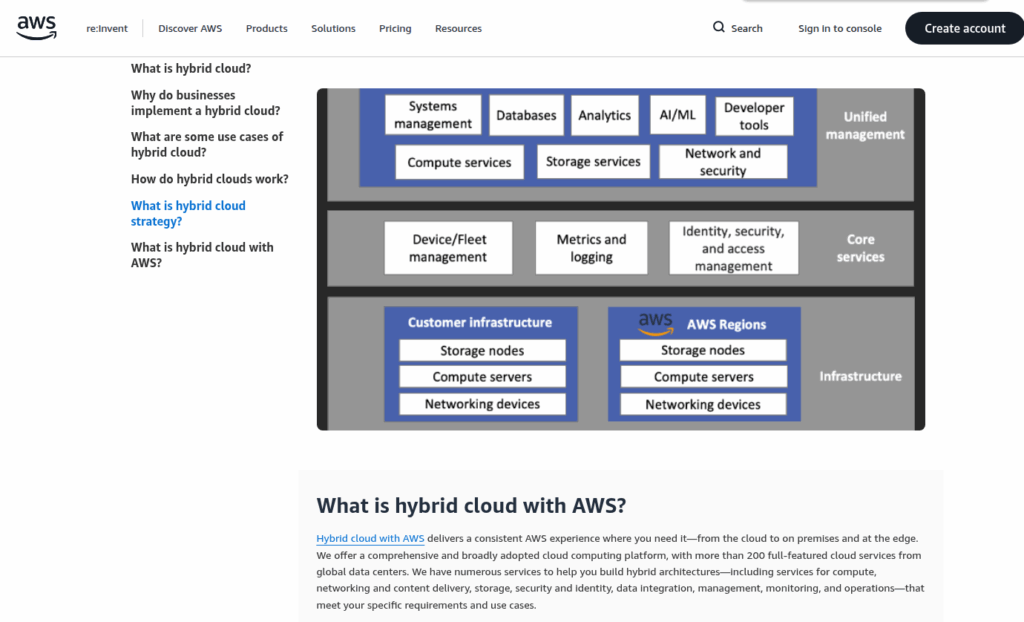Open the Pricing menu
1024x622 pixels.
tap(394, 28)
